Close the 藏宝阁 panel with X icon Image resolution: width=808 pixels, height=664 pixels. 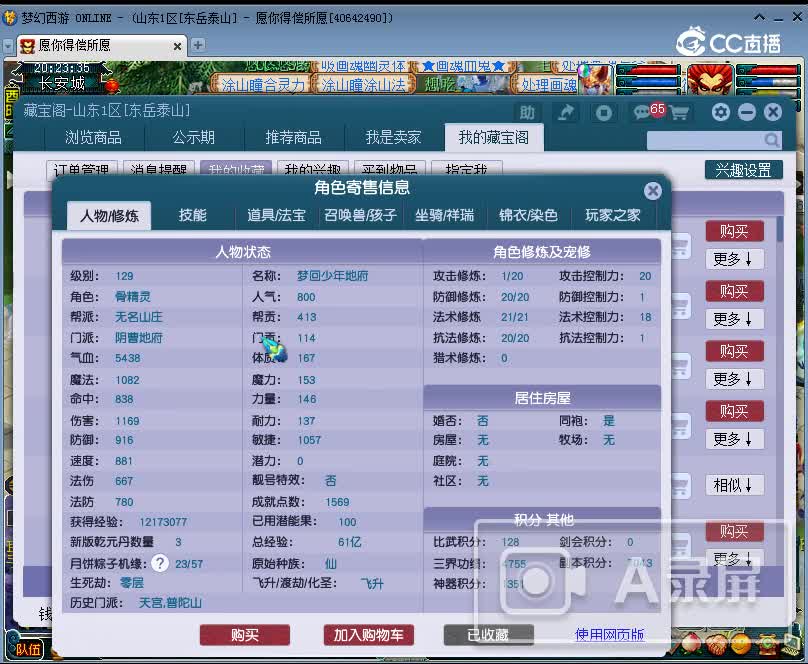click(772, 112)
